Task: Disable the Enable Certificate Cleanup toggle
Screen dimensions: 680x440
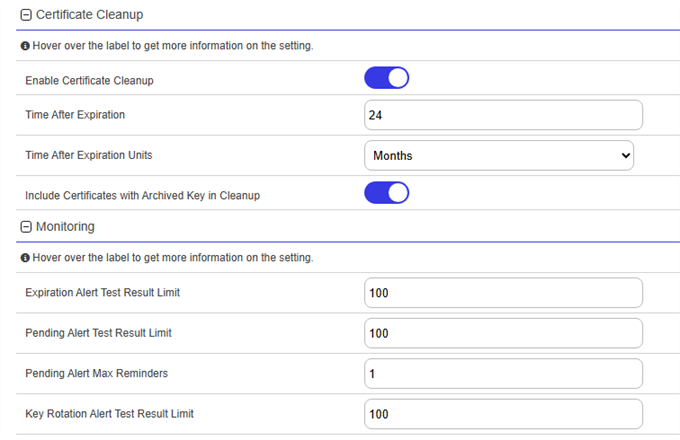Action: [x=386, y=79]
